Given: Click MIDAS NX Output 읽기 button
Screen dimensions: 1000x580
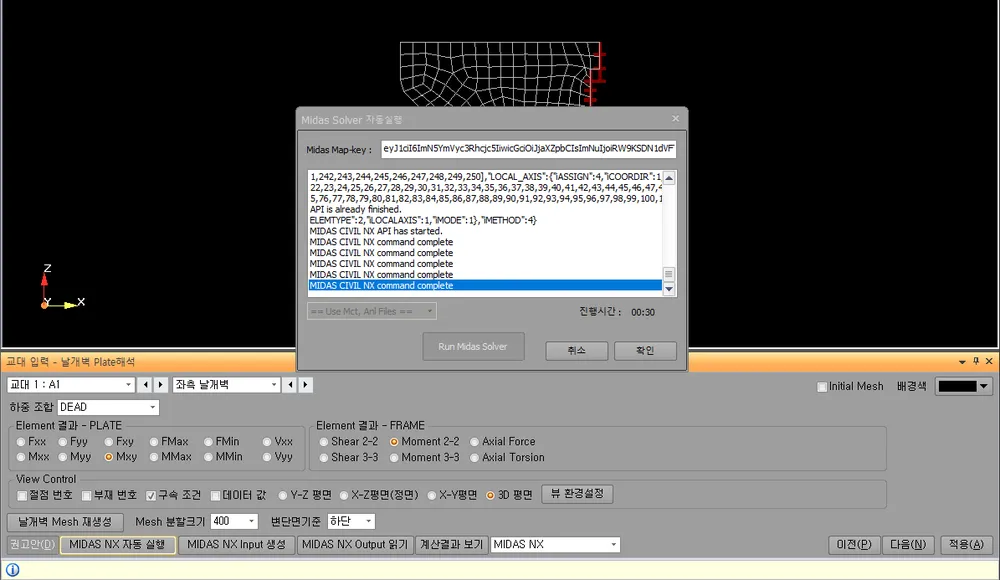Looking at the screenshot, I should pos(355,544).
